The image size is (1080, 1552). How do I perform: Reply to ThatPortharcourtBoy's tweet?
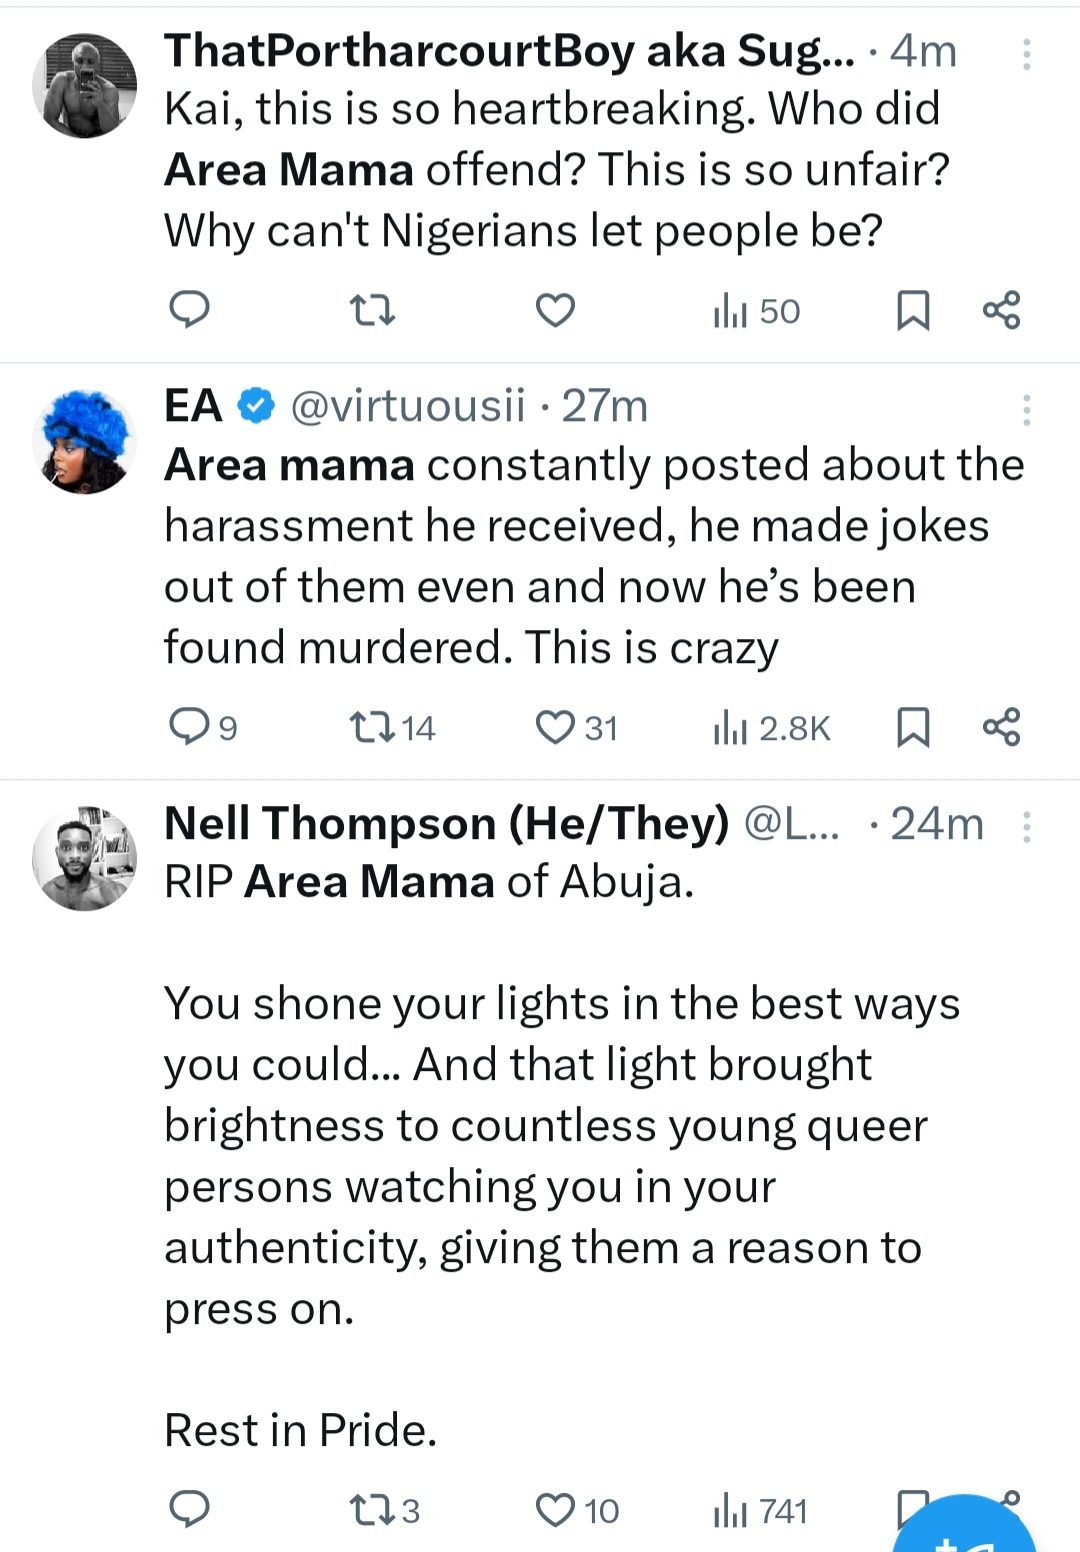click(x=188, y=310)
